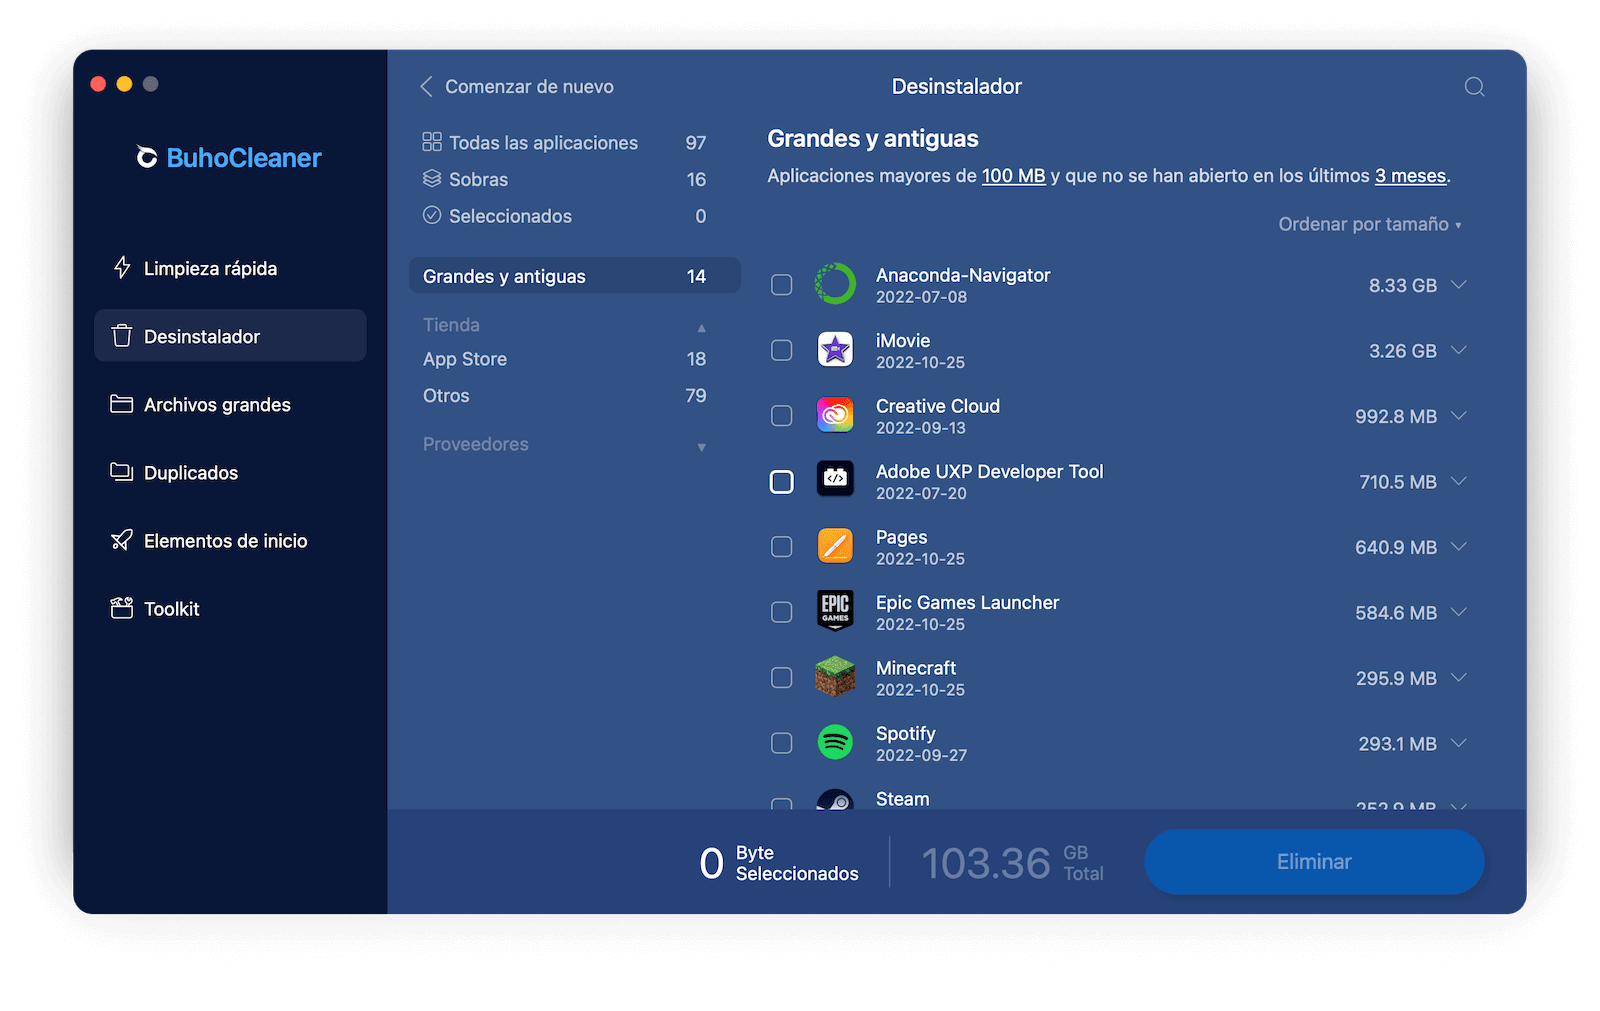Screen dimensions: 1600x1011
Task: Tick the Pages checkbox
Action: tap(782, 547)
